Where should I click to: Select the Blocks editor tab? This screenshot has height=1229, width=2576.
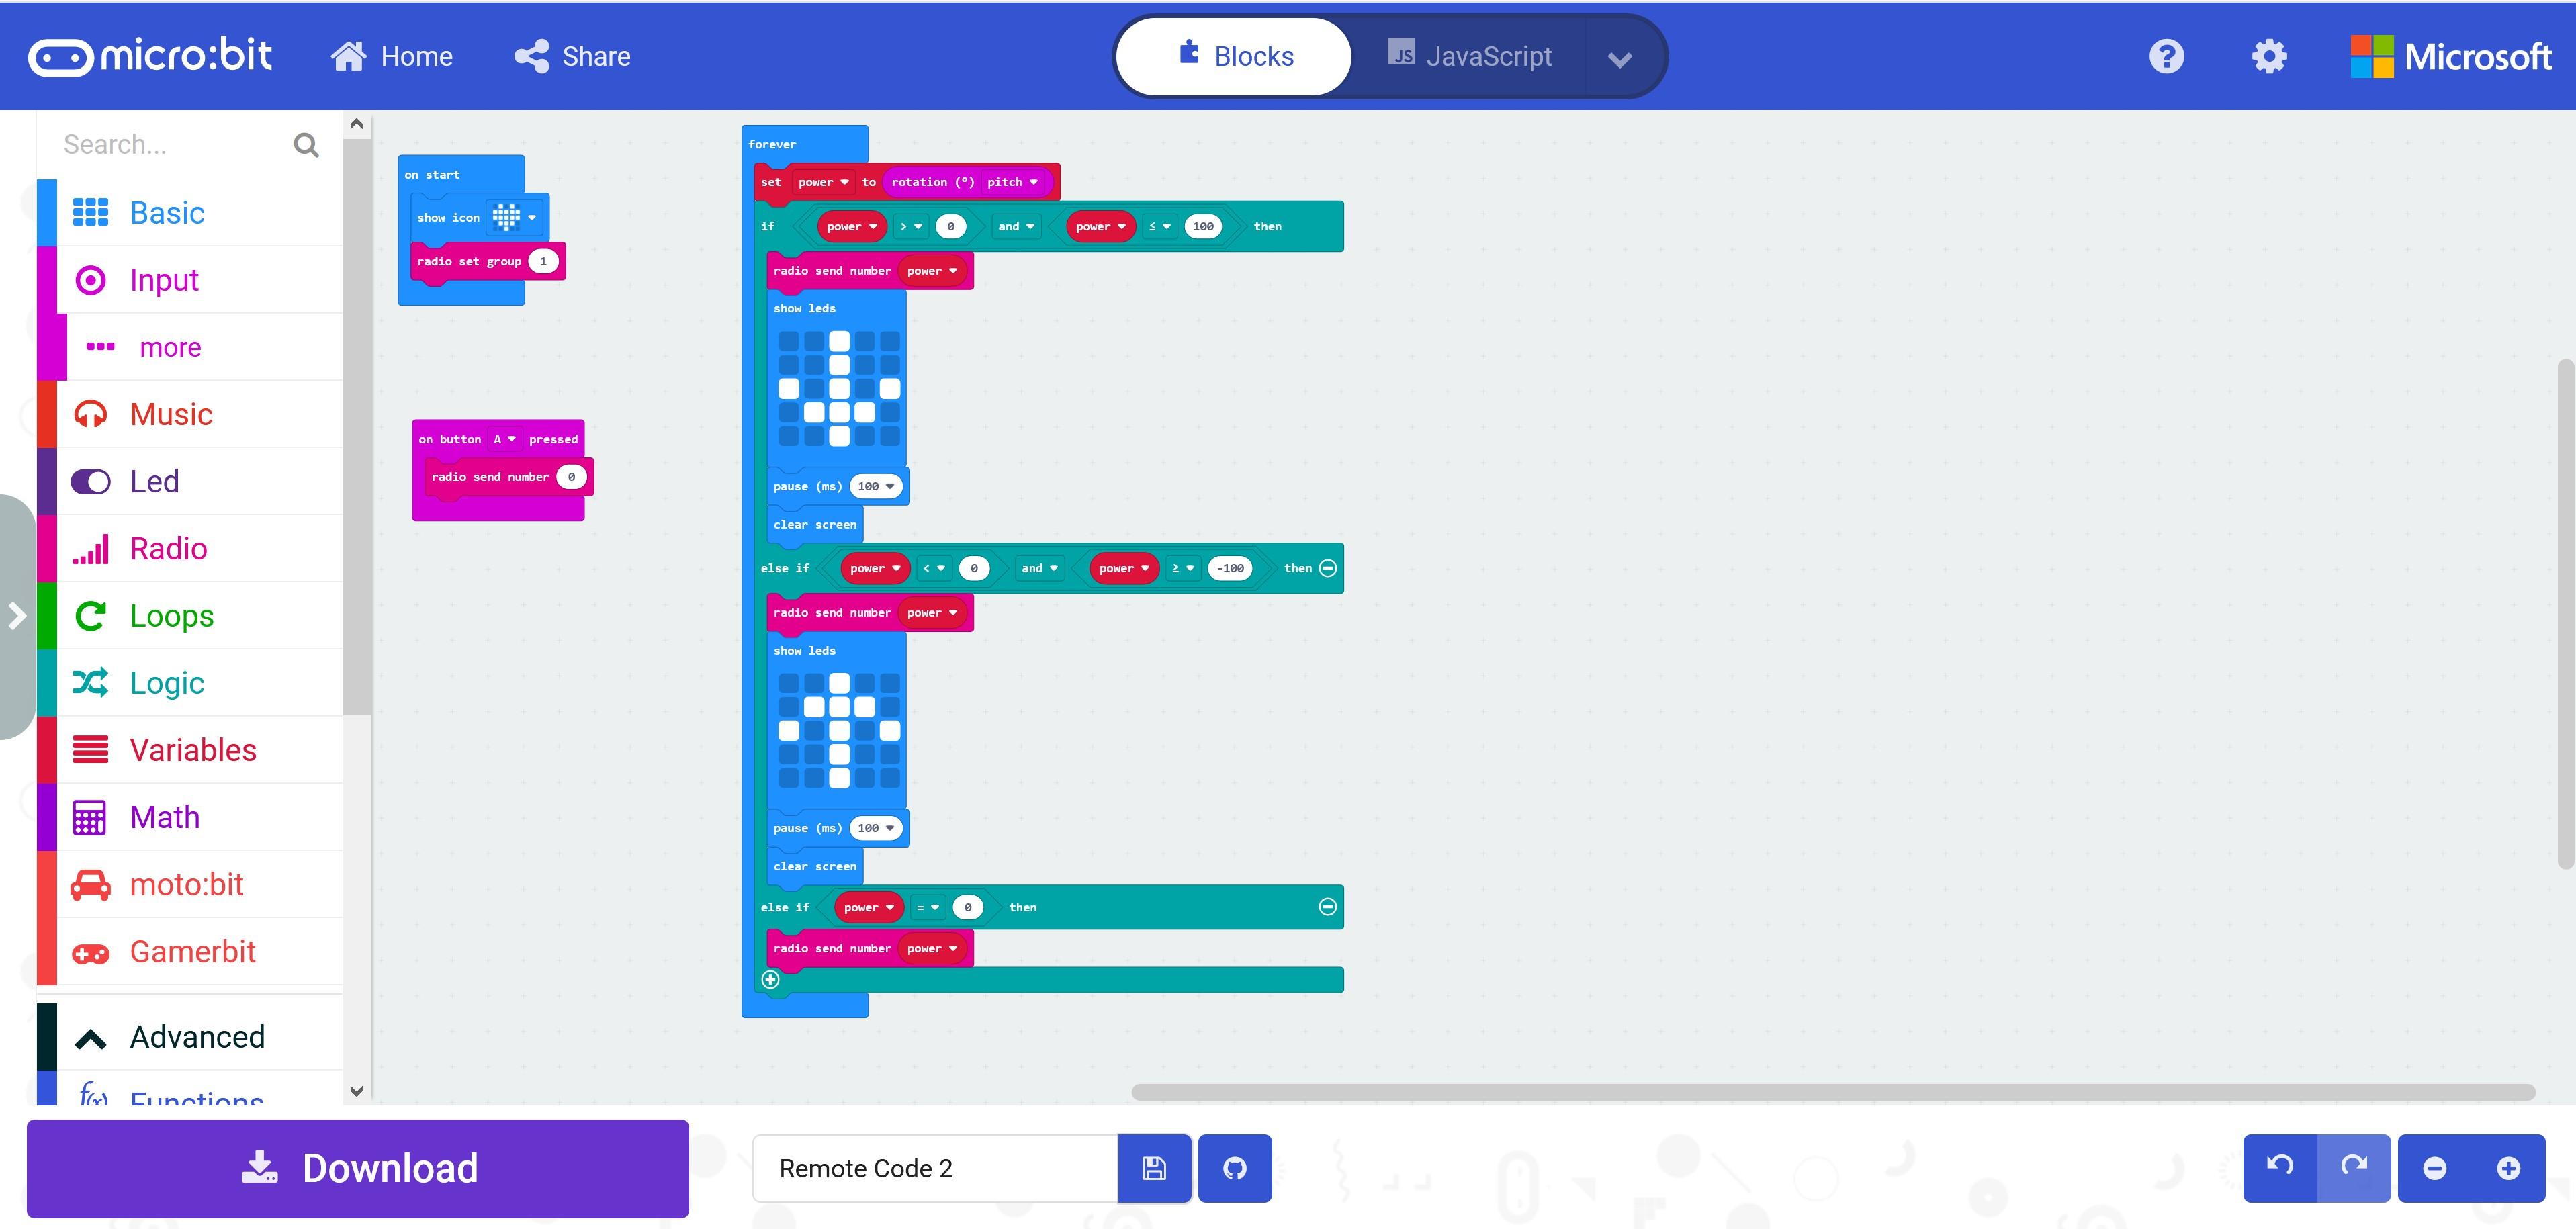pyautogui.click(x=1232, y=56)
